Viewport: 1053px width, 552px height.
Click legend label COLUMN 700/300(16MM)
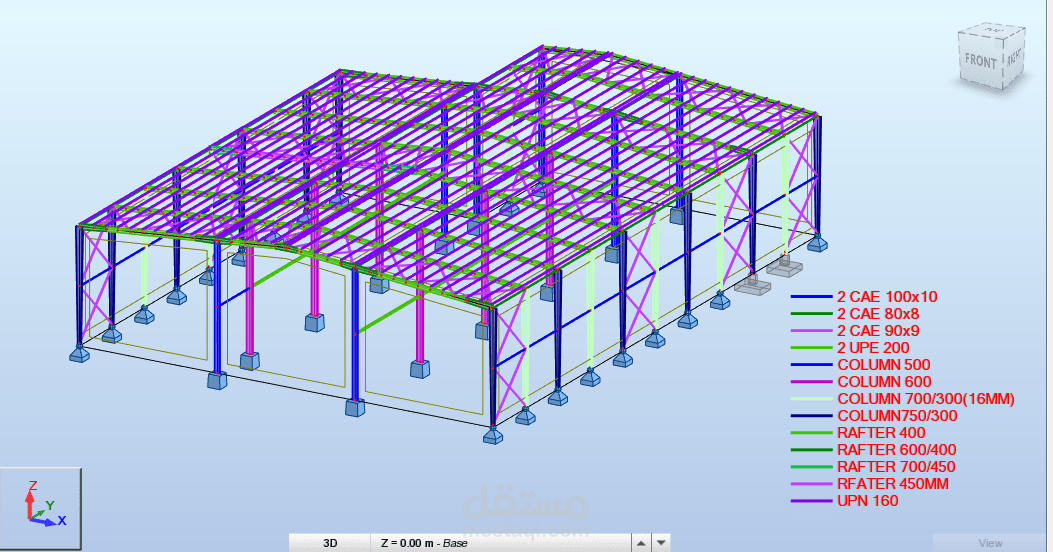tap(925, 399)
